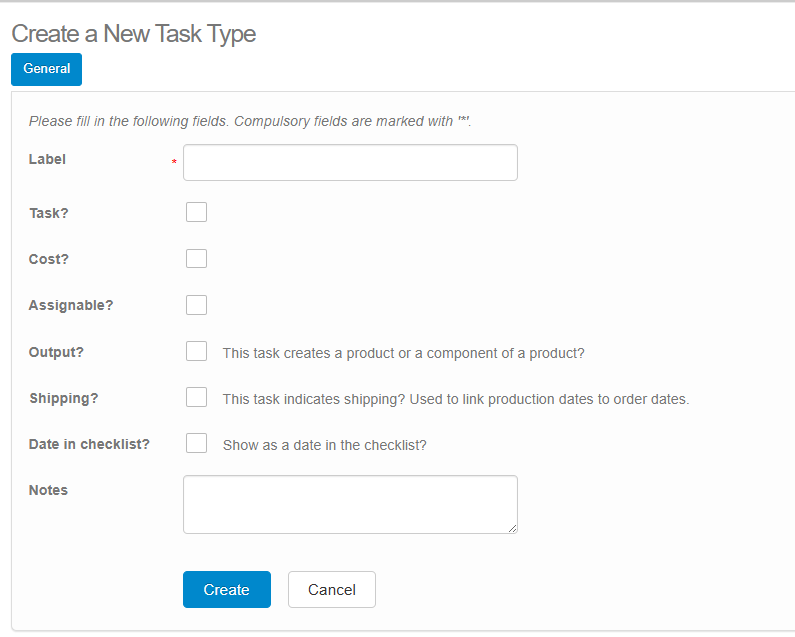The image size is (795, 637).
Task: Click the bold 'Notes' field label
Action: coord(48,490)
